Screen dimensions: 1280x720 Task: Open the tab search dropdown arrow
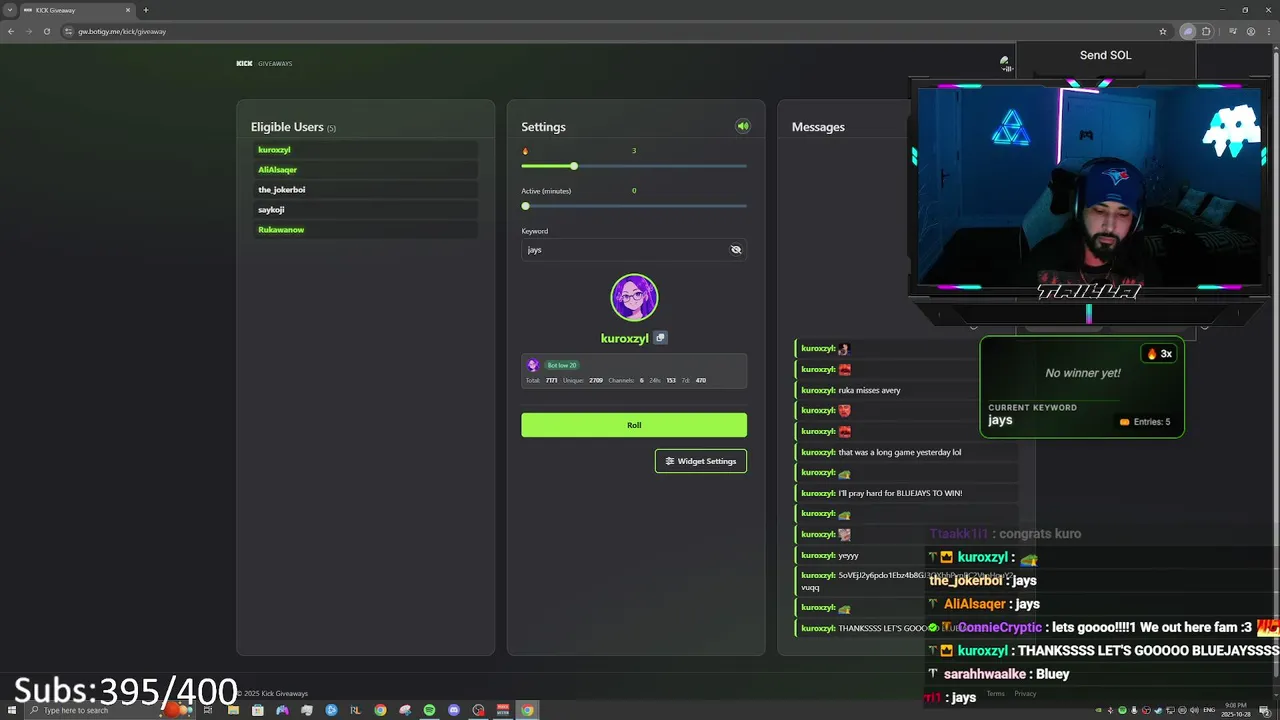click(x=10, y=10)
